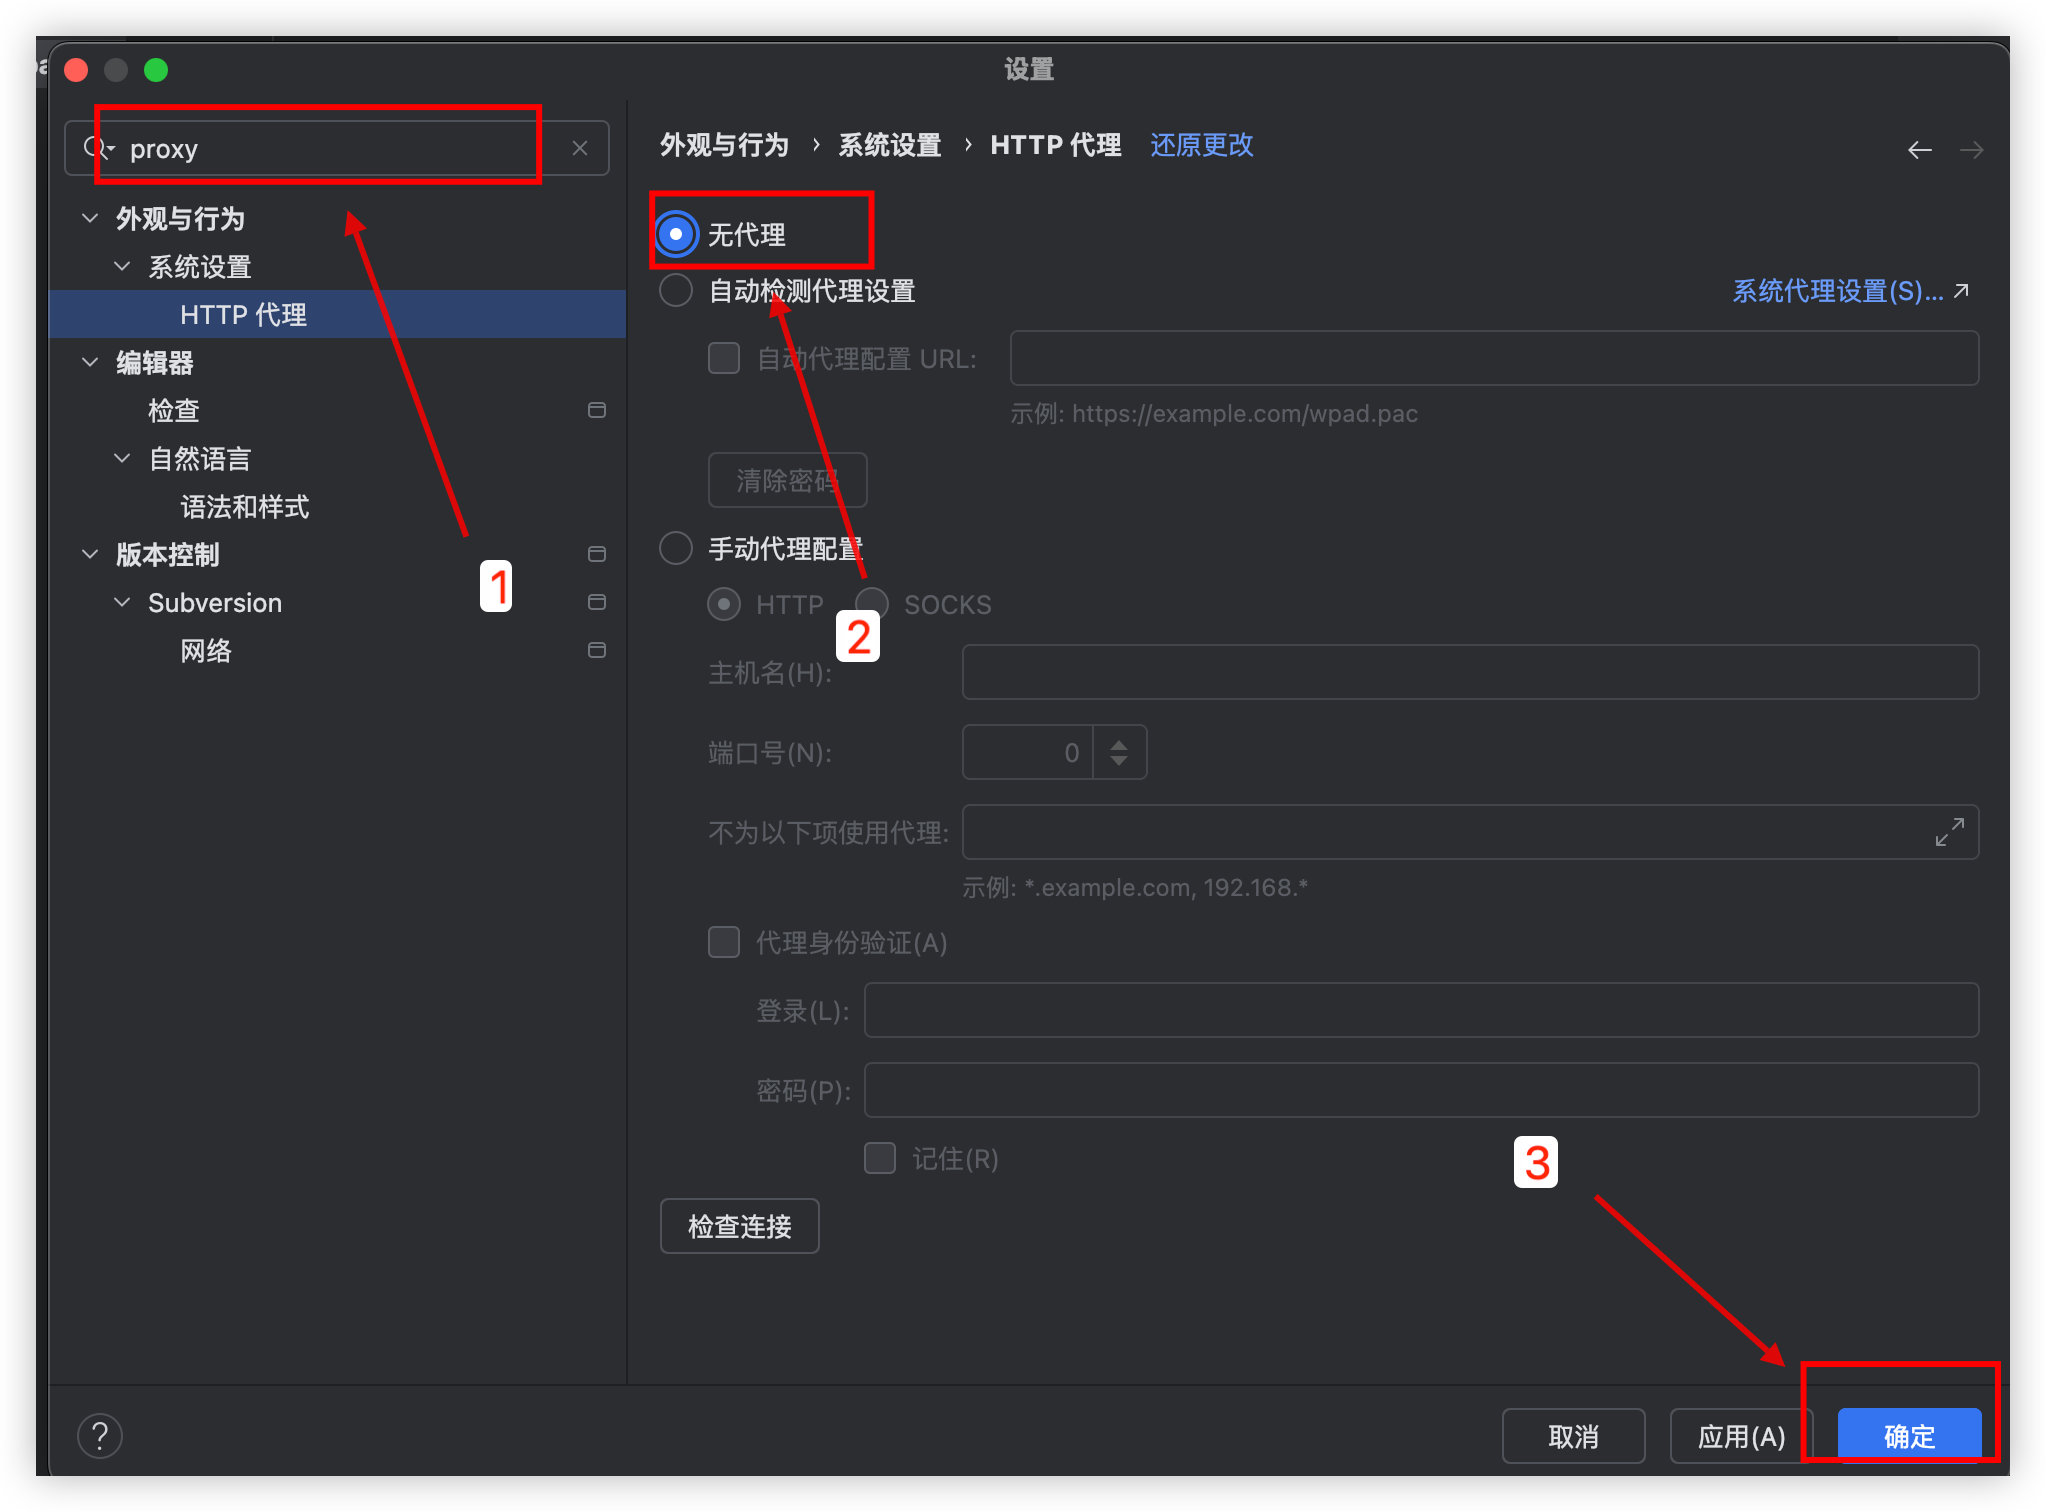Select the 无代理 radio option
Viewport: 2046px width, 1512px height.
pos(676,234)
